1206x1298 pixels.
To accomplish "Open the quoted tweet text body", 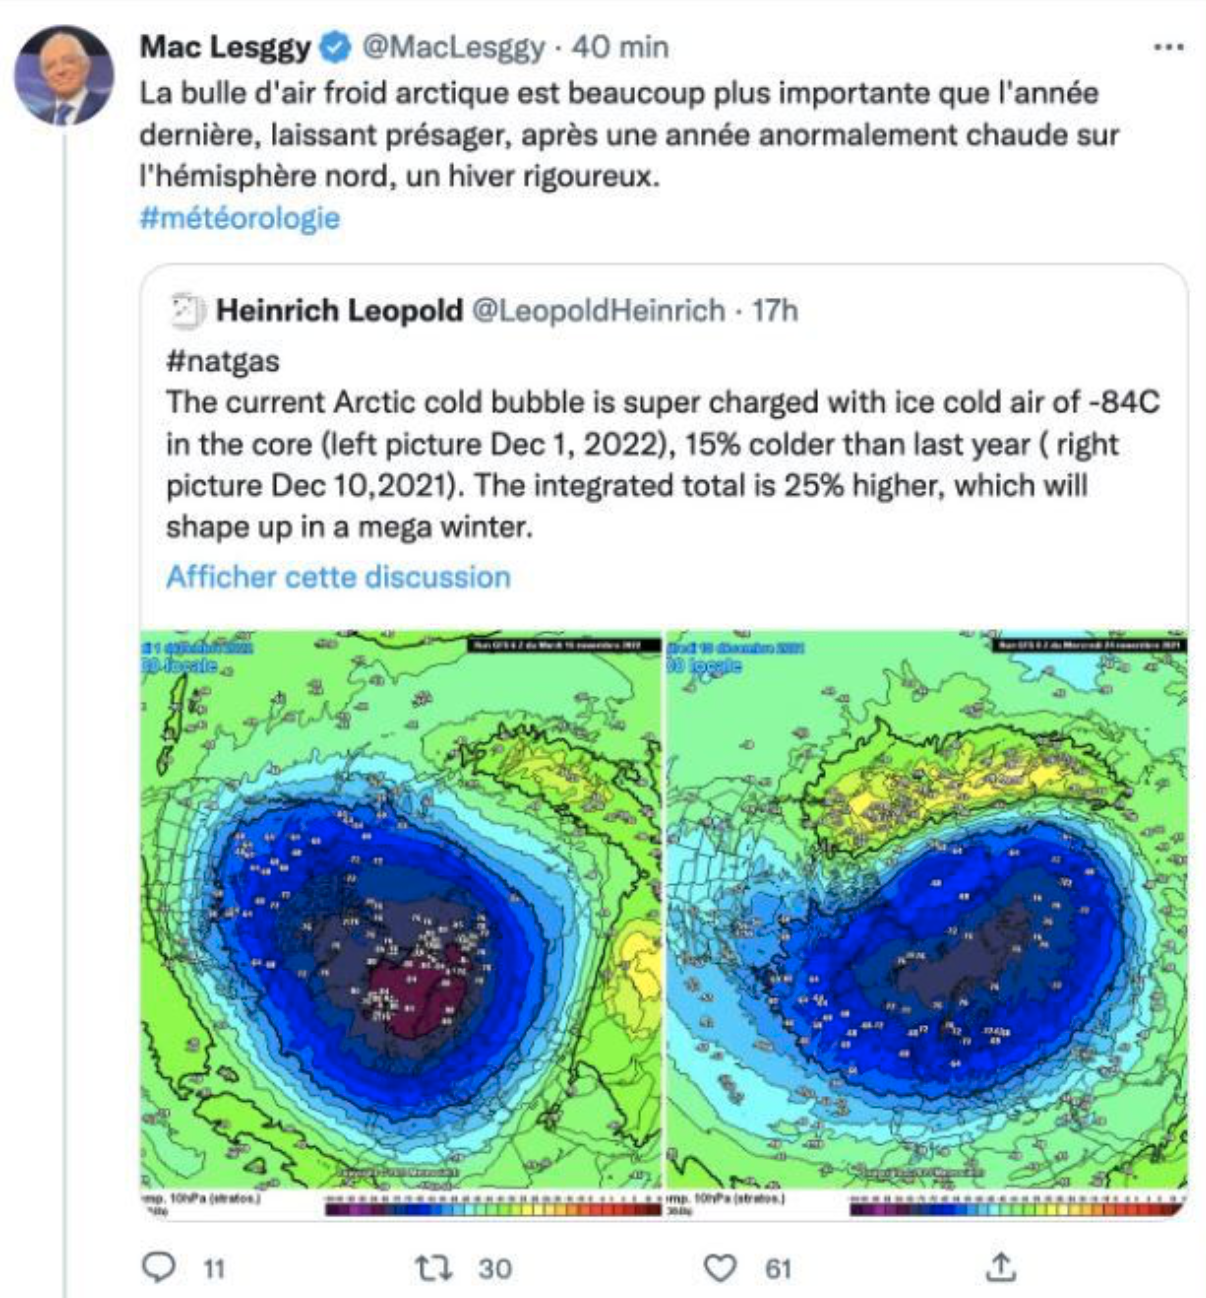I will click(663, 464).
